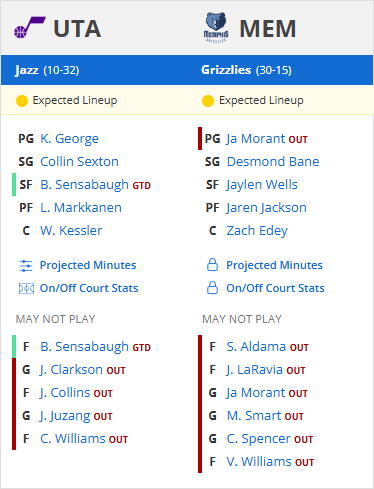View L. Markkanen in Jazz lineup
The height and width of the screenshot is (489, 374).
(81, 208)
